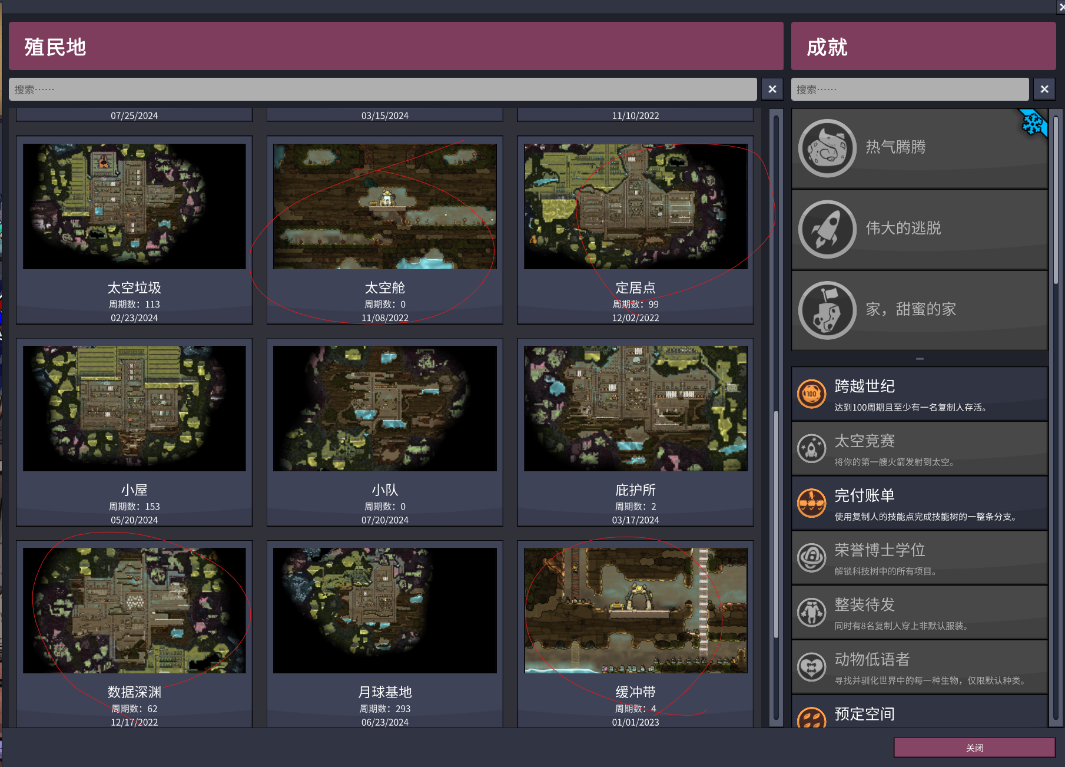This screenshot has height=767, width=1065.
Task: Click the blue snowflake DLC badge
Action: pos(1033,123)
